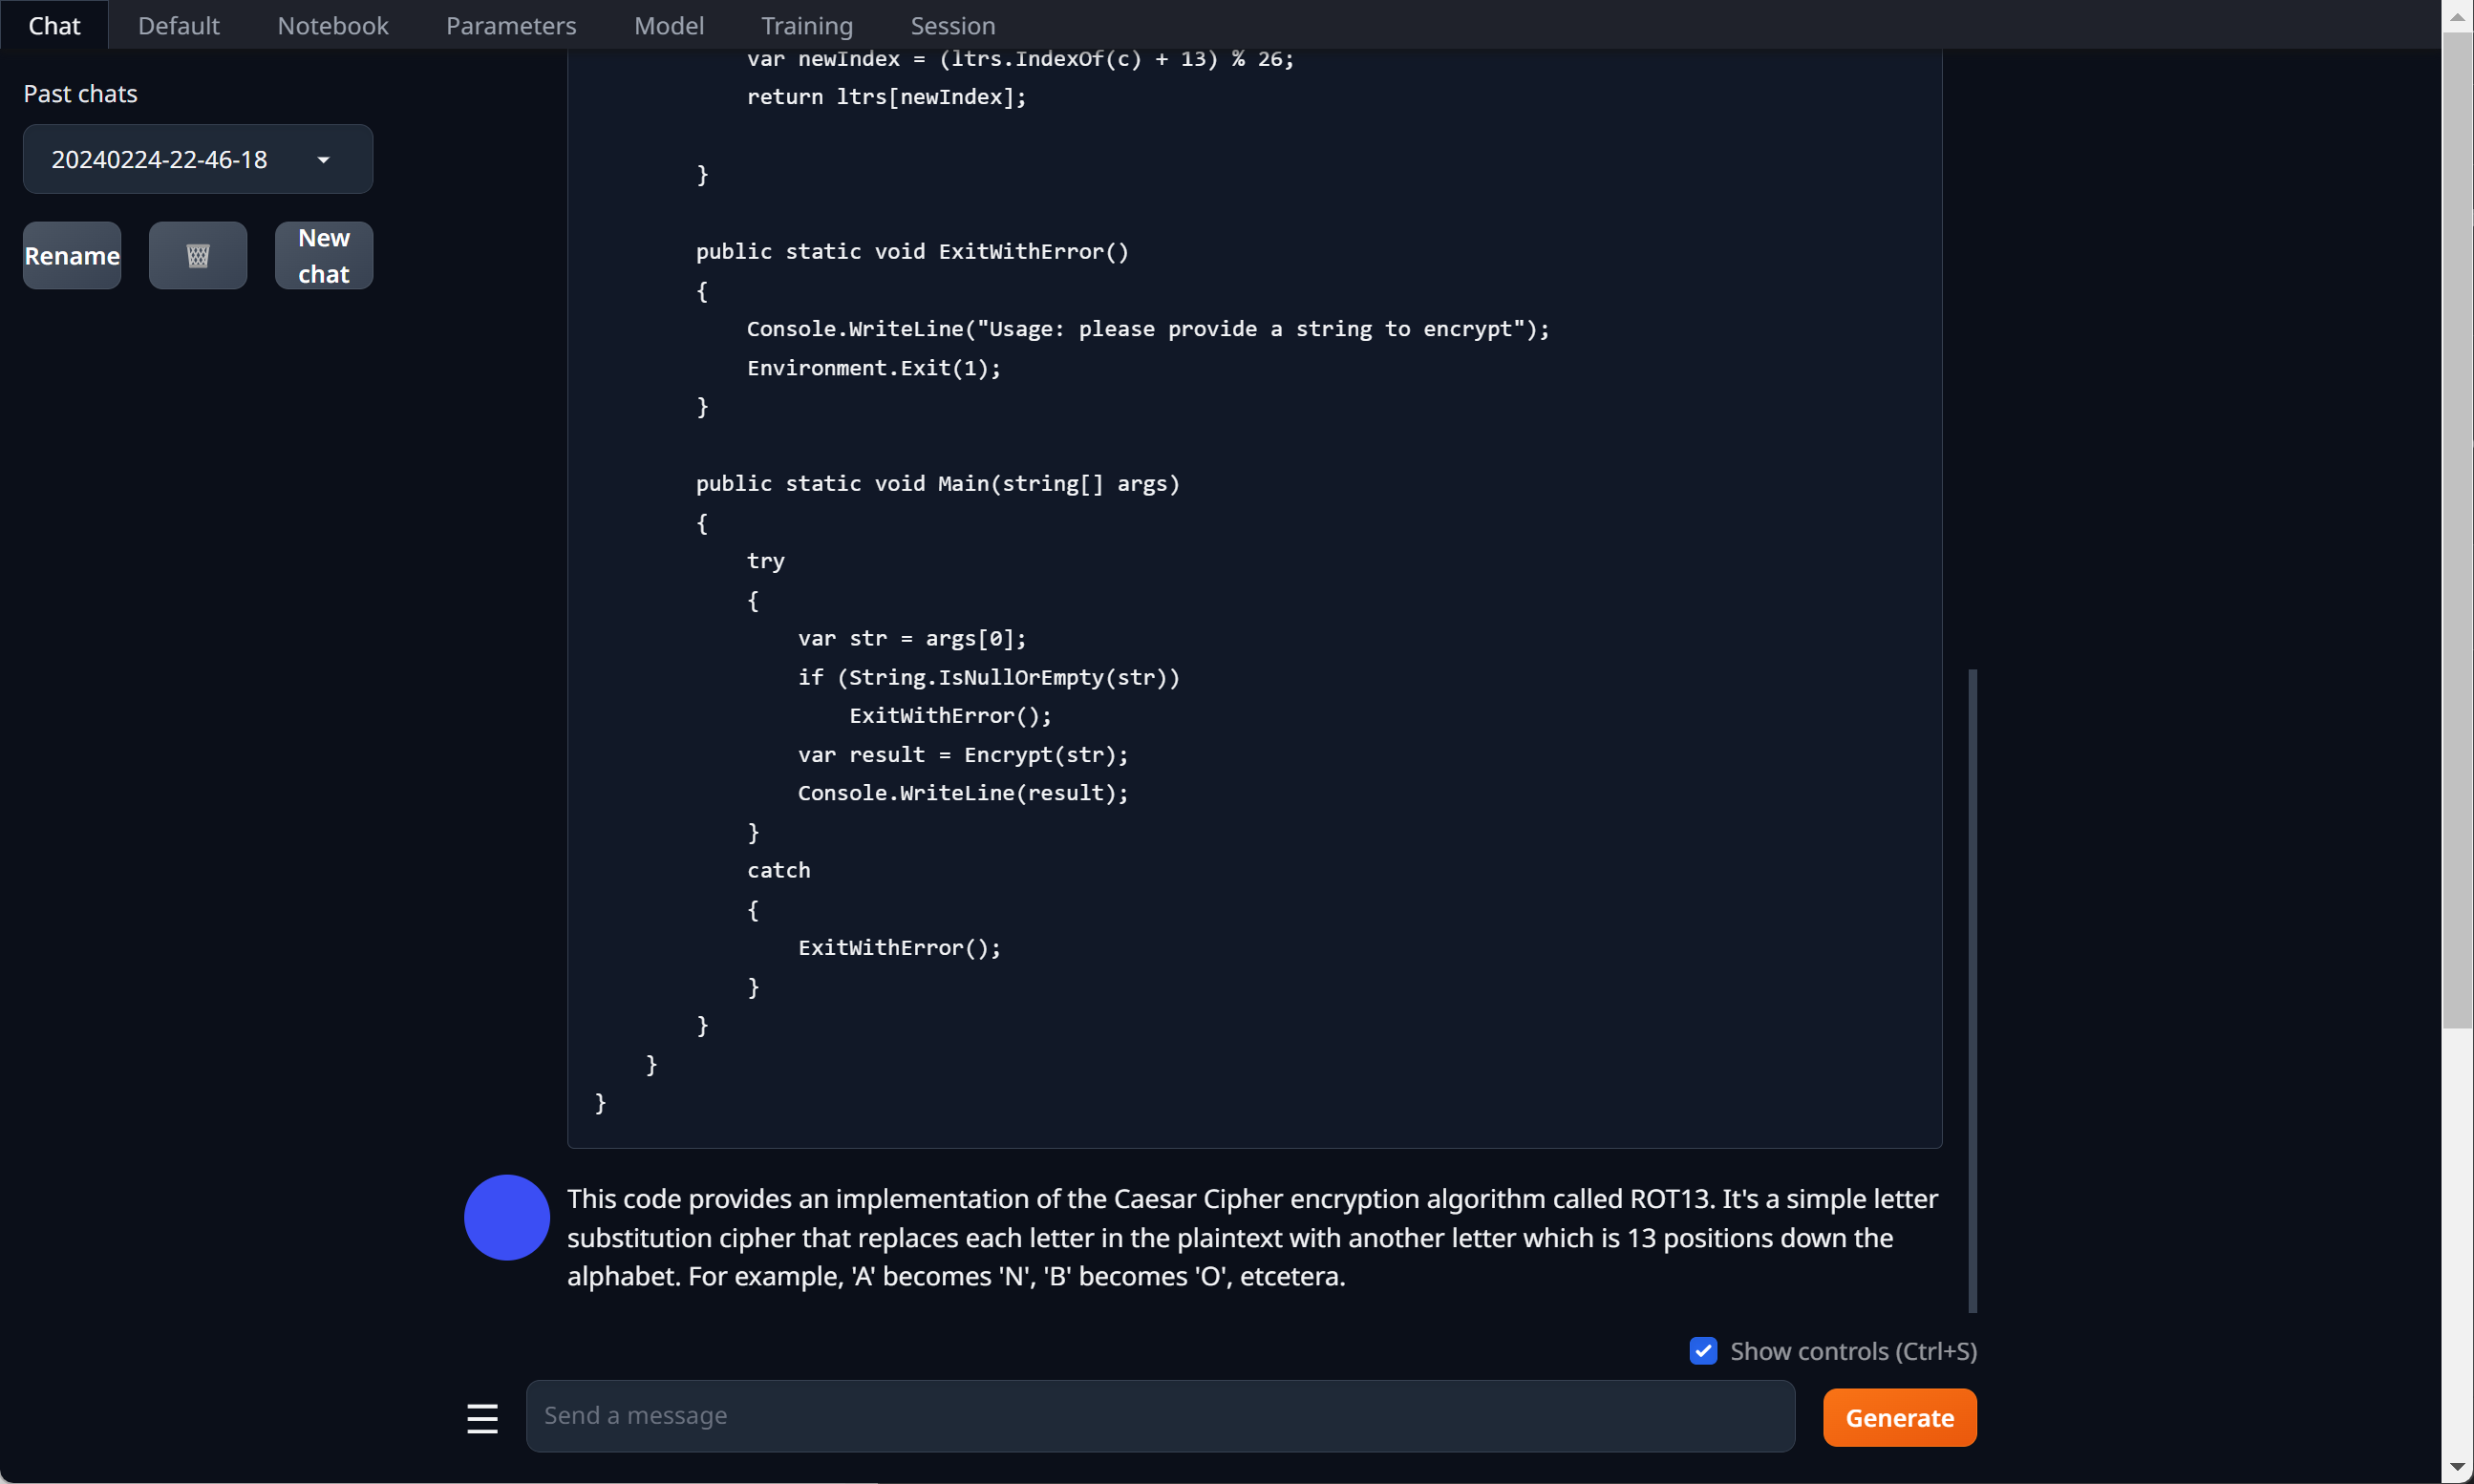
Task: Click the 'Environment.Exit(1);' code line
Action: click(873, 368)
